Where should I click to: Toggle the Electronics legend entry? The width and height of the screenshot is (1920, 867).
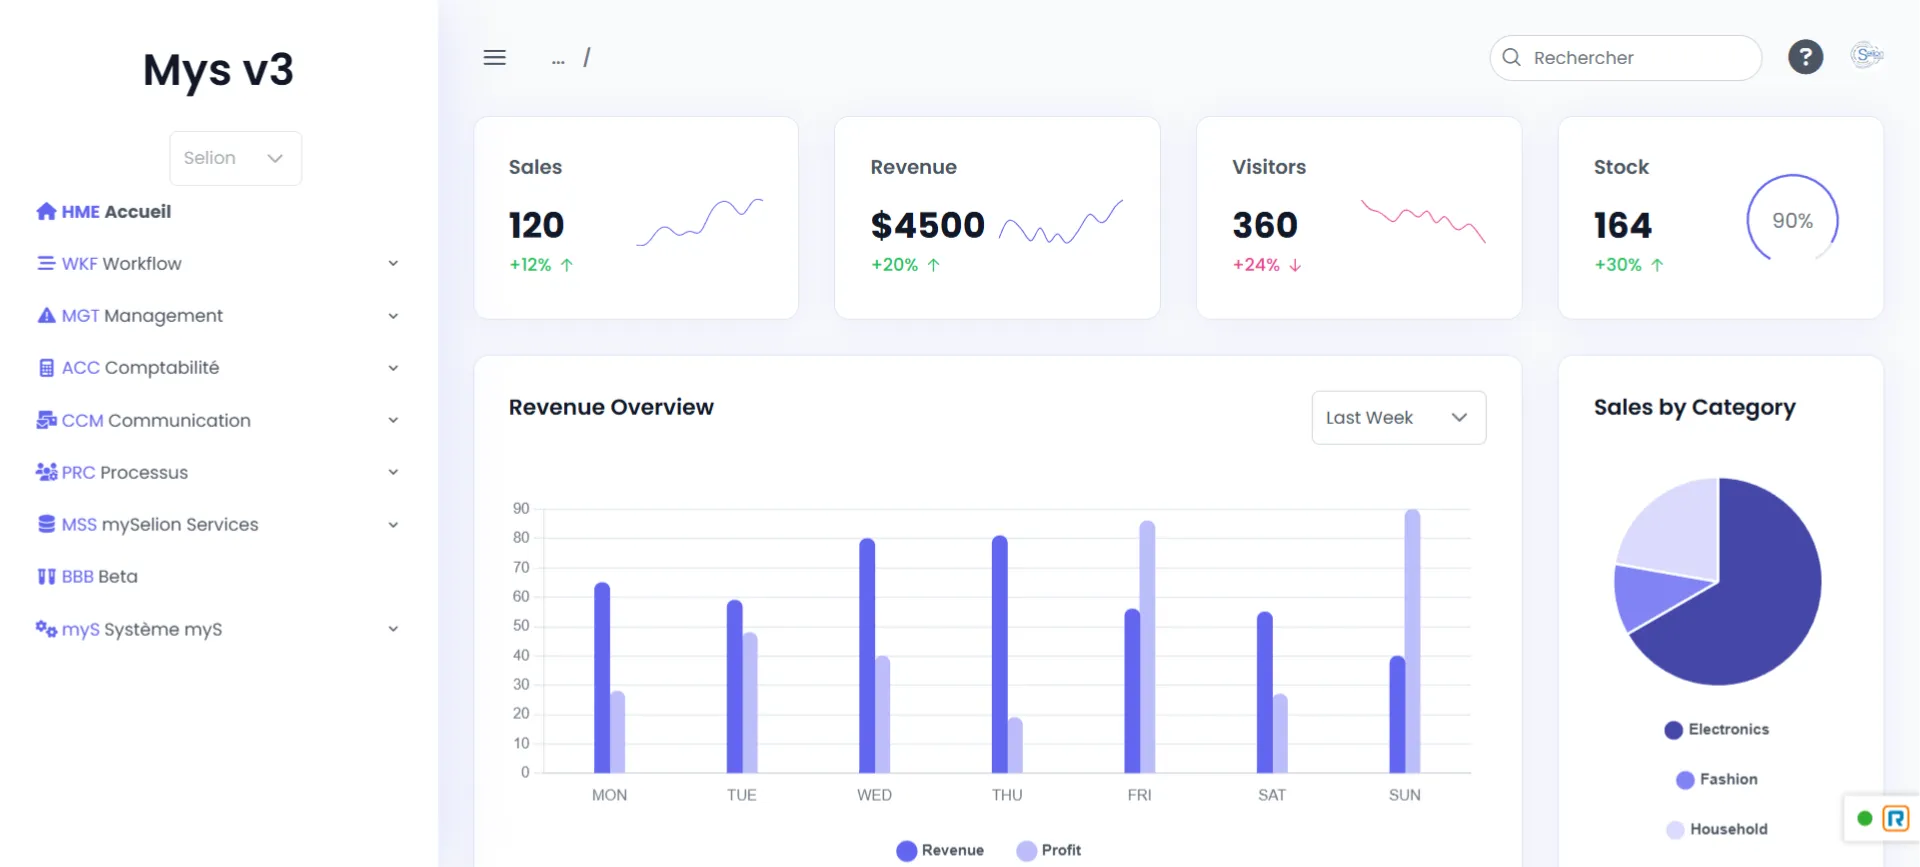[x=1716, y=729]
